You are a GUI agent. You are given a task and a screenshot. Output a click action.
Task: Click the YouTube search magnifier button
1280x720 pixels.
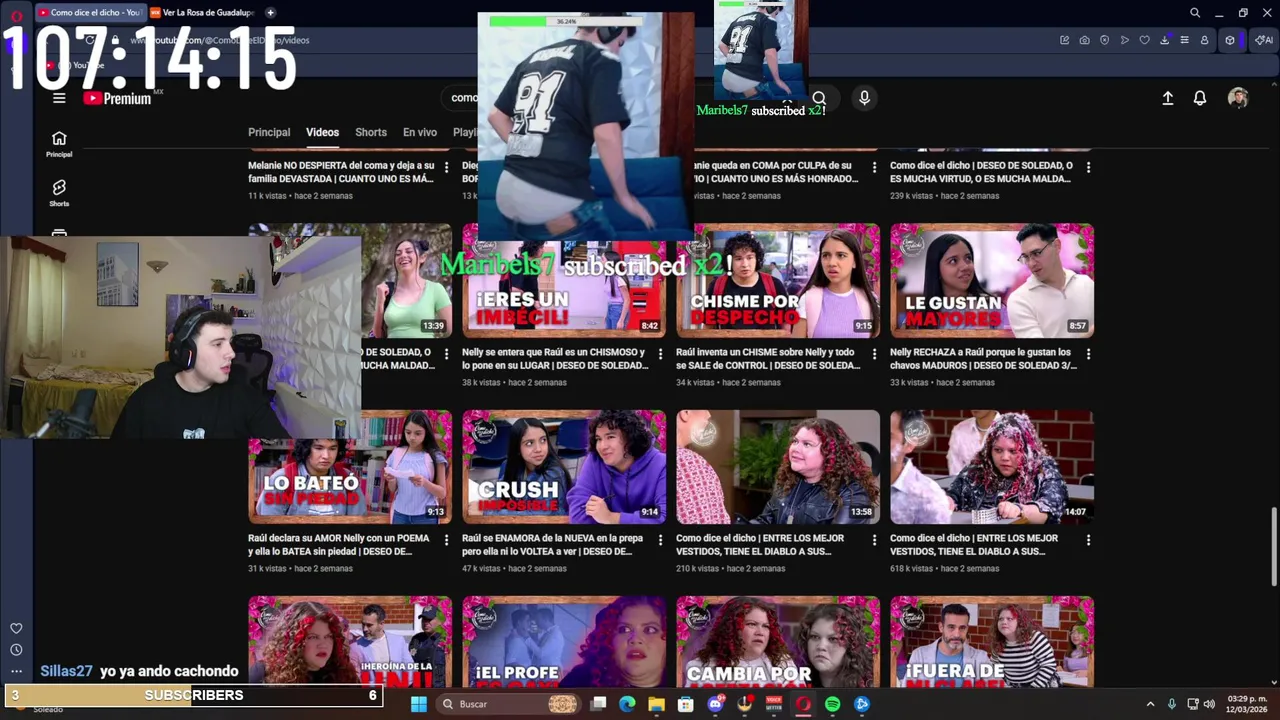click(x=819, y=98)
